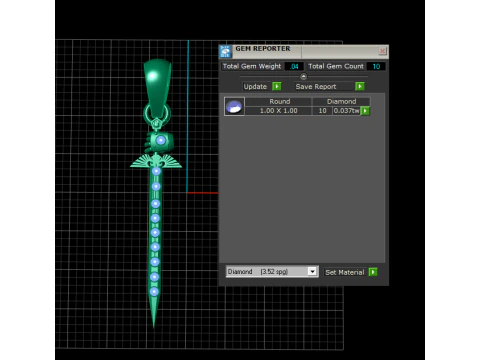This screenshot has width=480, height=360.
Task: Click the Total Gem Weight label
Action: point(252,66)
